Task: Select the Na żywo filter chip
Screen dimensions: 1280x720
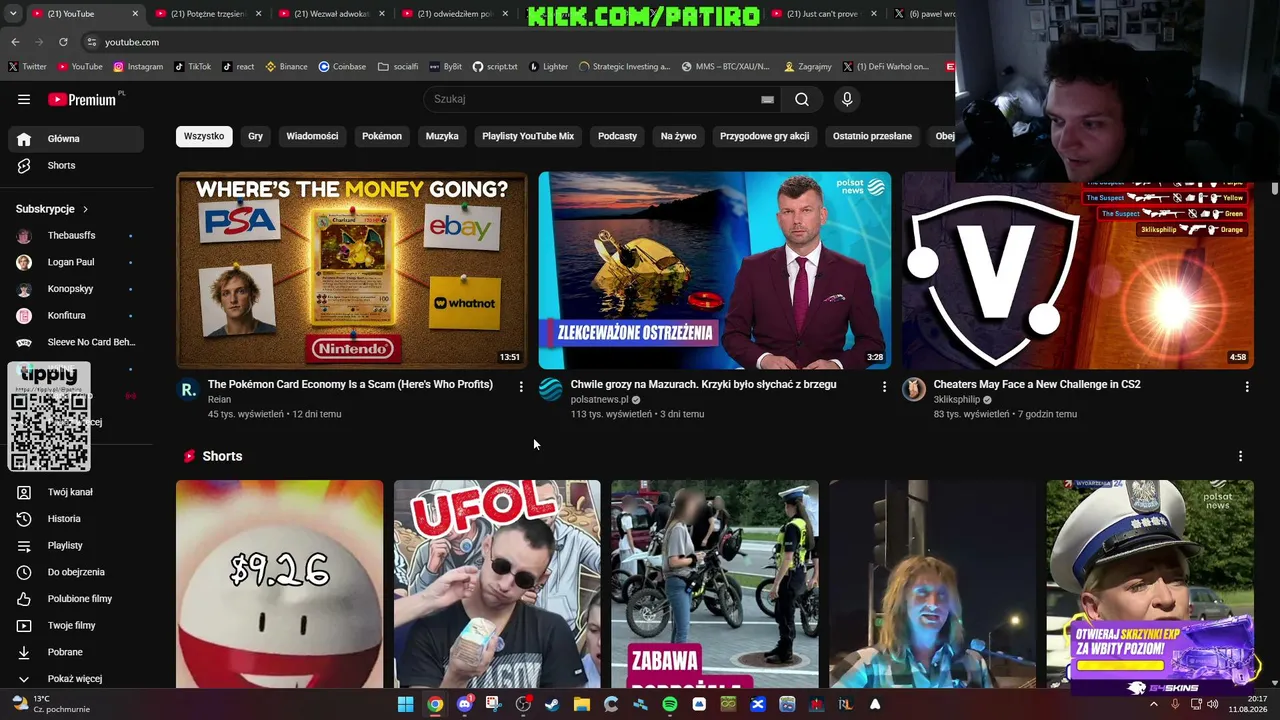Action: pos(678,136)
